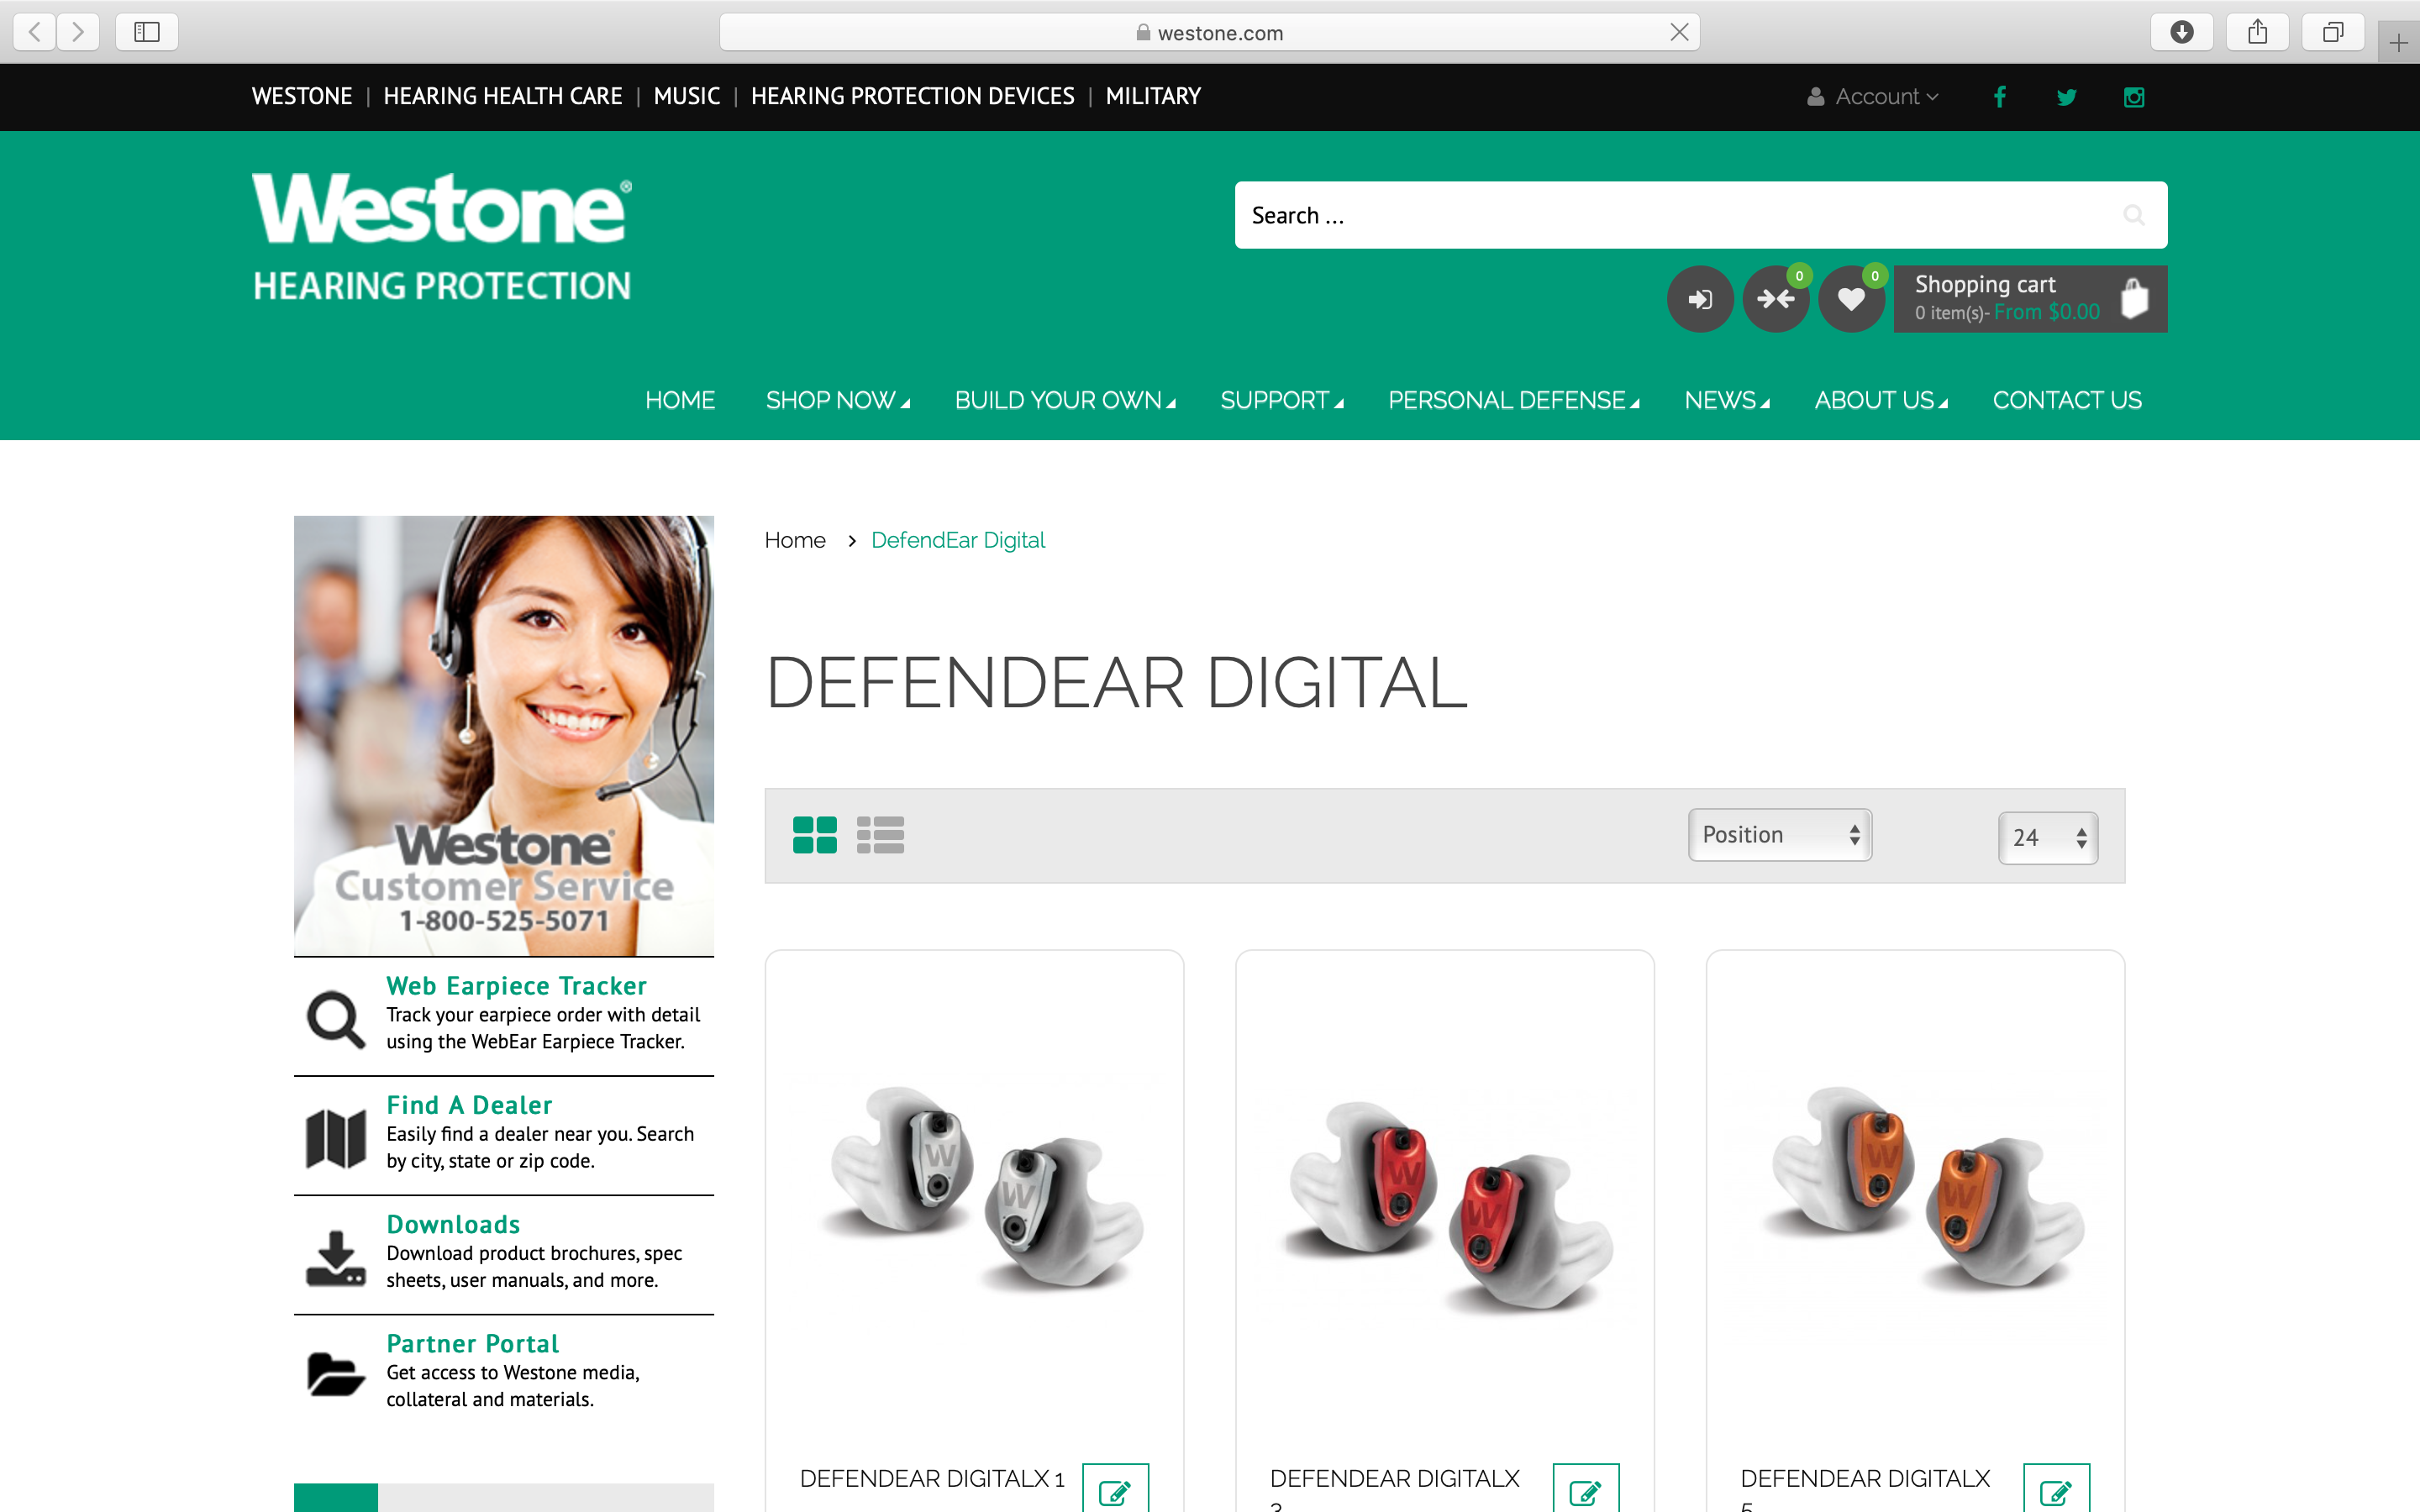Image resolution: width=2420 pixels, height=1512 pixels.
Task: Expand the Support menu
Action: (1282, 400)
